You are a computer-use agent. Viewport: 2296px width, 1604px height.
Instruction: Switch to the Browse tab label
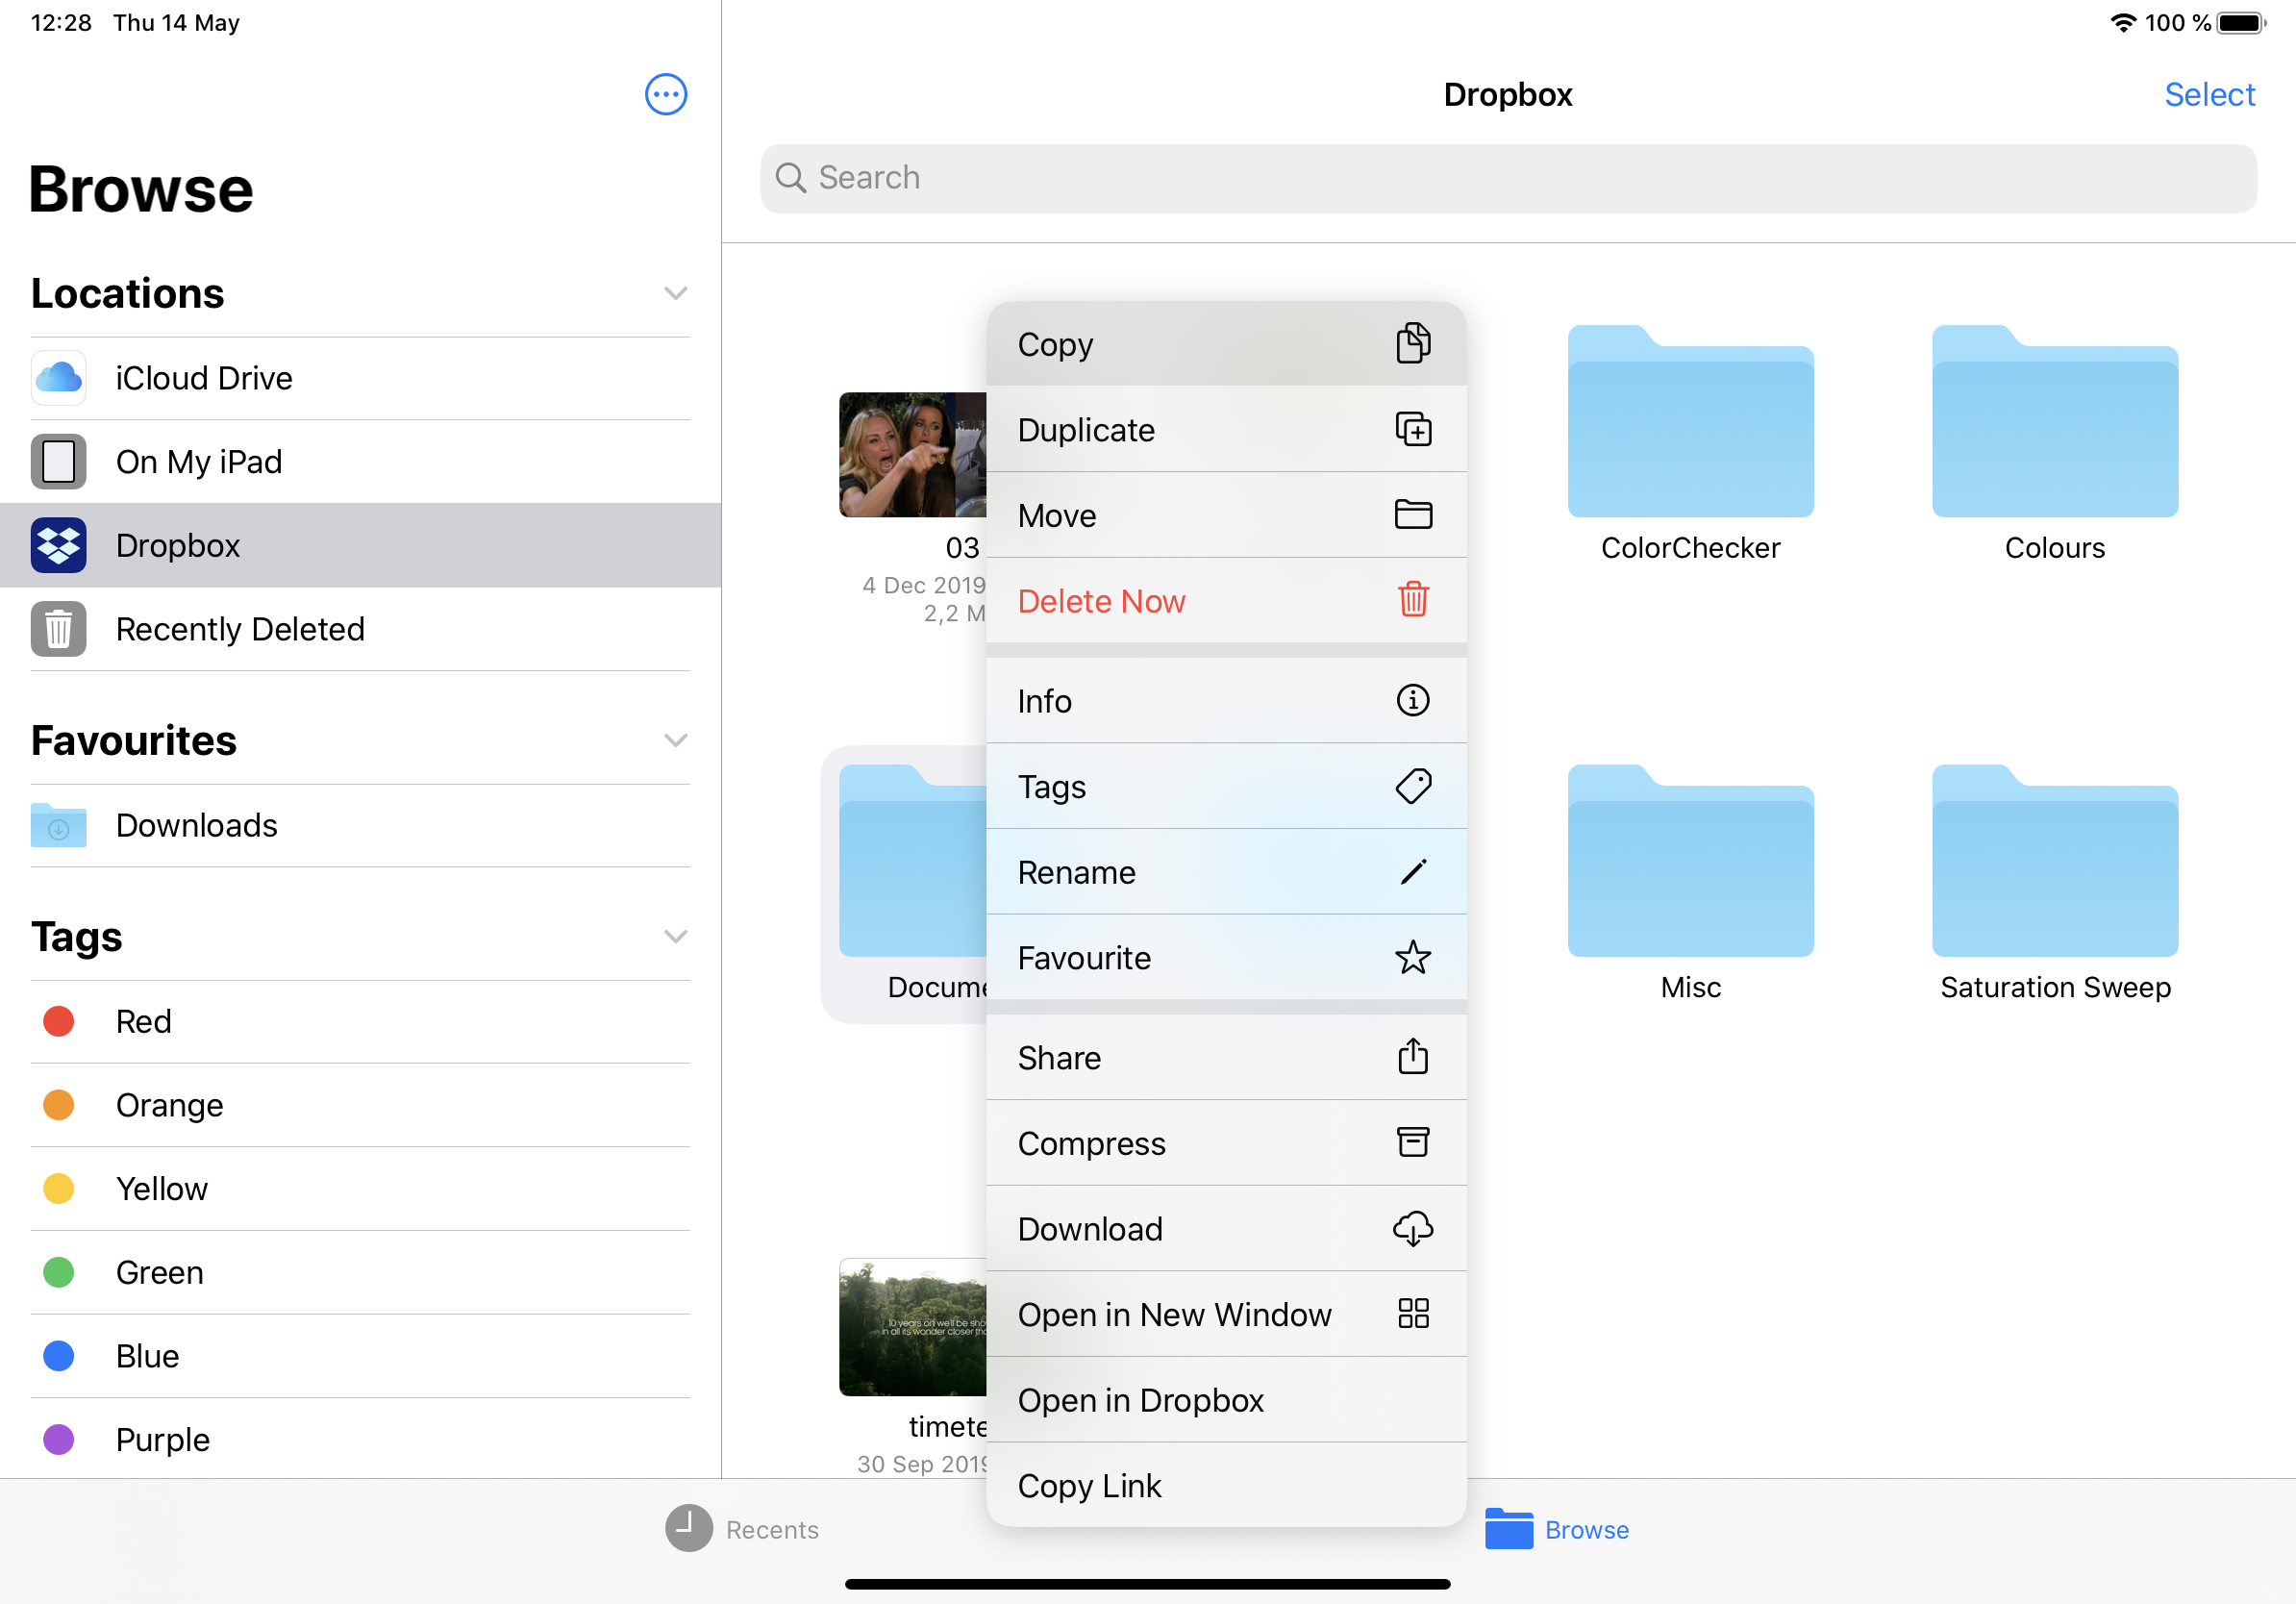coord(1586,1529)
